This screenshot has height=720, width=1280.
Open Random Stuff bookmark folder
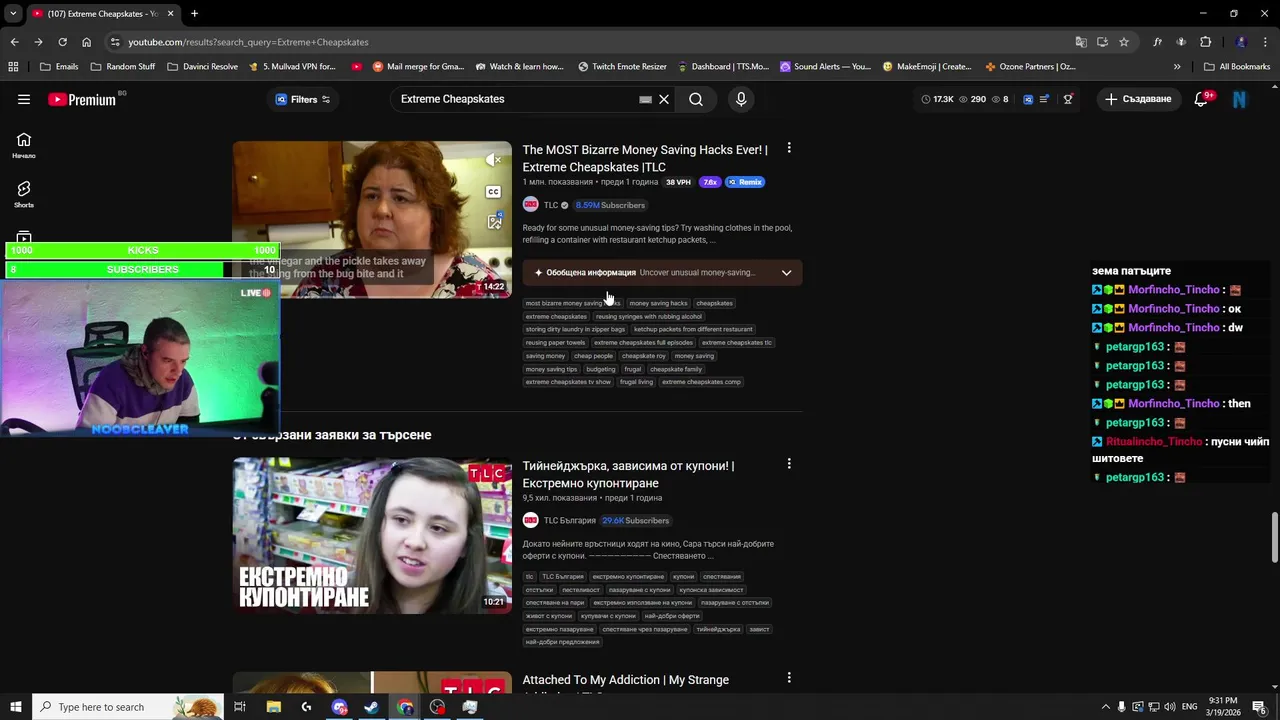(x=123, y=67)
